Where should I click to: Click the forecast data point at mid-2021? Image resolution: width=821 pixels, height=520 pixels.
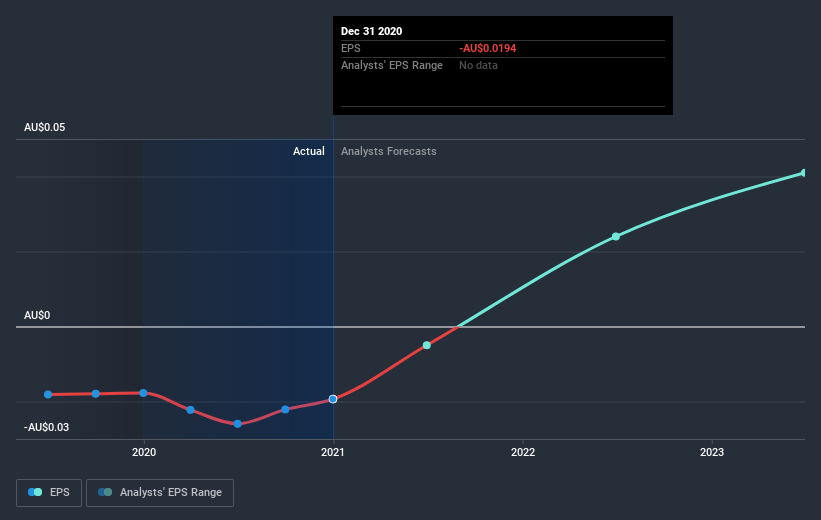click(x=427, y=345)
